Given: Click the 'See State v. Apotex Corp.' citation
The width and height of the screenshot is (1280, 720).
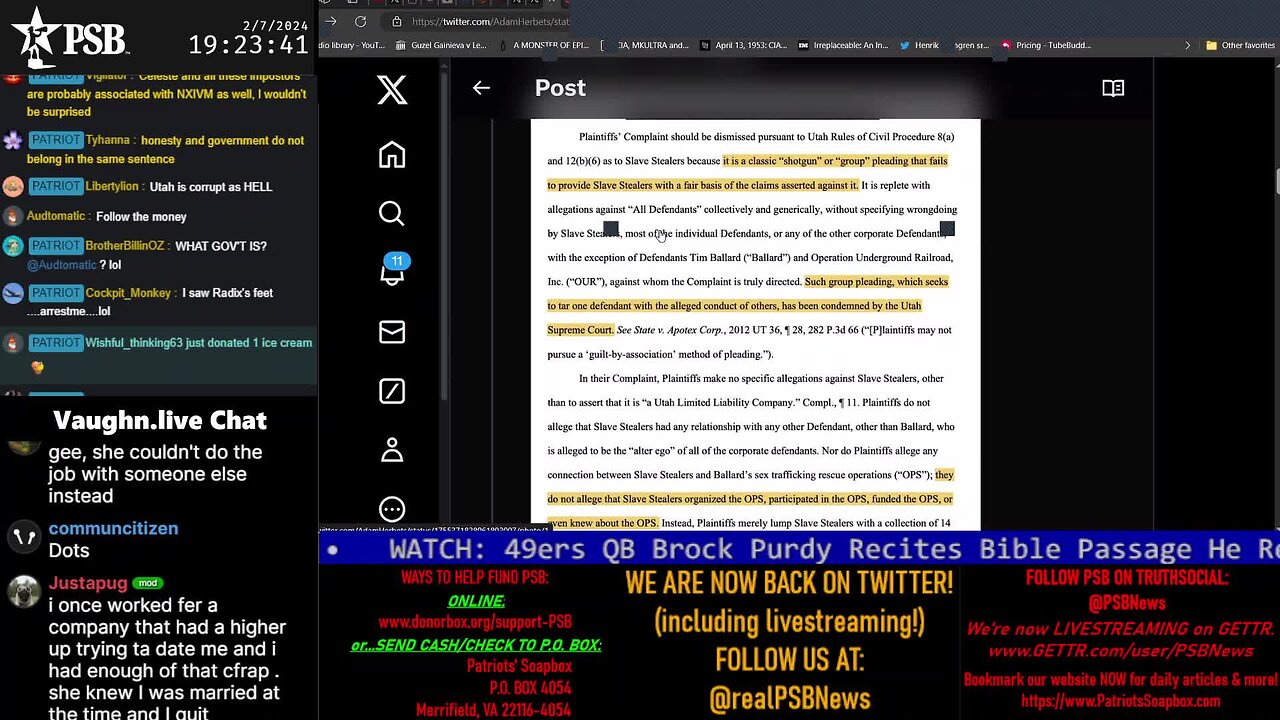Looking at the screenshot, I should coord(672,330).
